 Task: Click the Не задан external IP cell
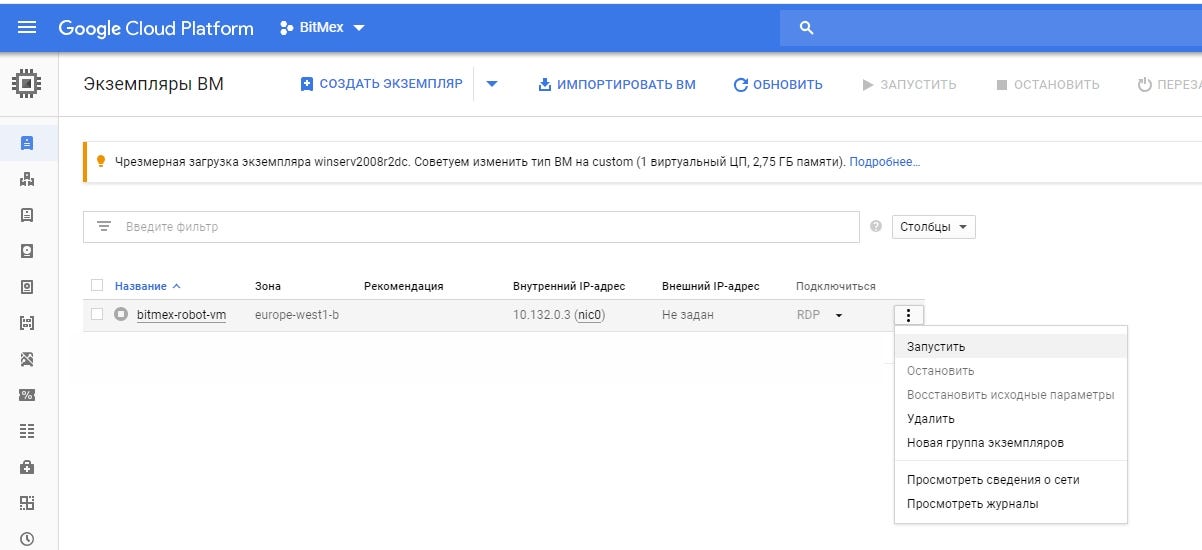[x=688, y=315]
